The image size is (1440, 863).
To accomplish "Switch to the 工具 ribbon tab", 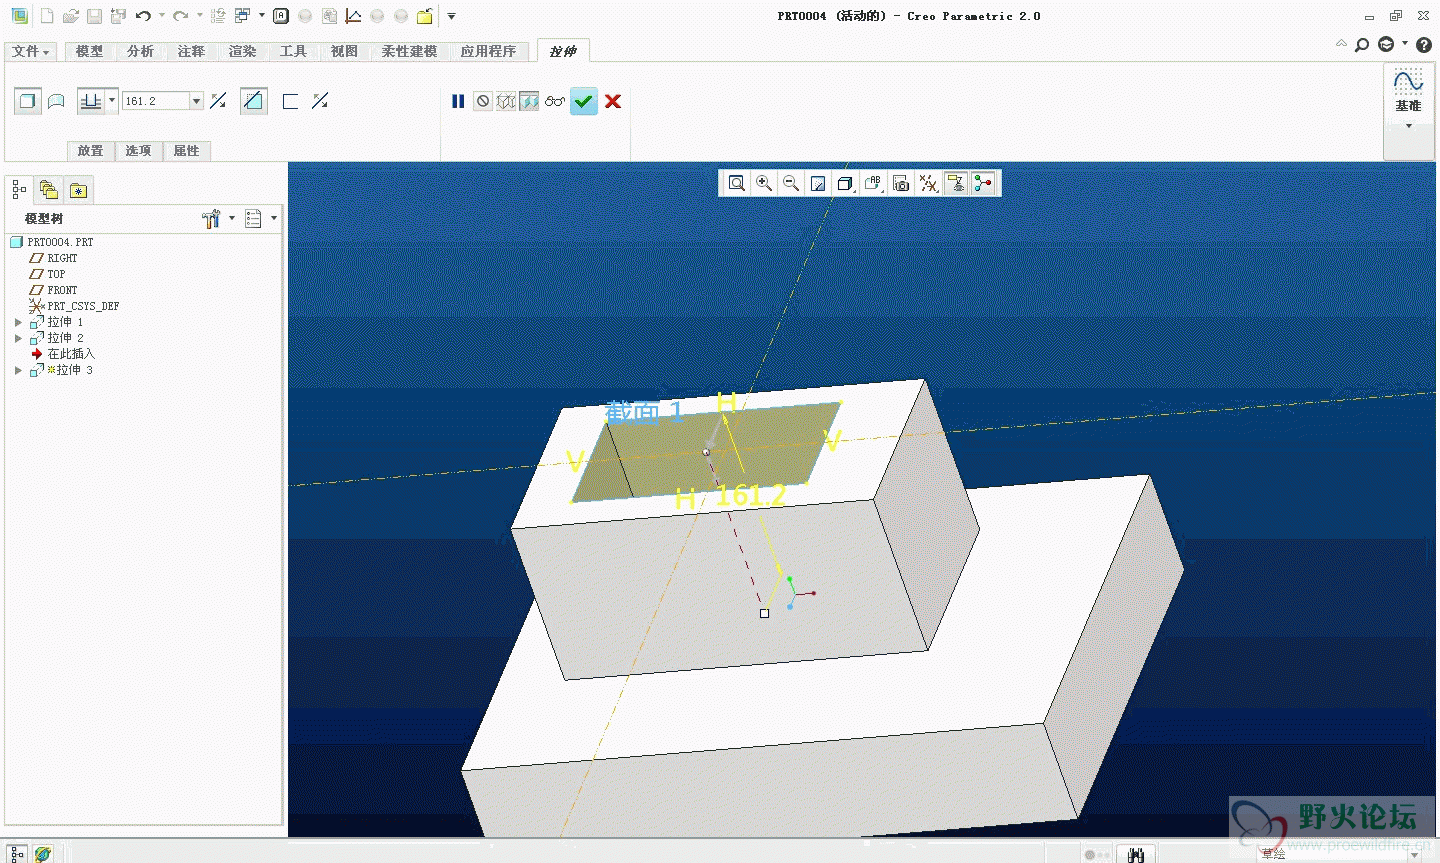I will point(293,51).
